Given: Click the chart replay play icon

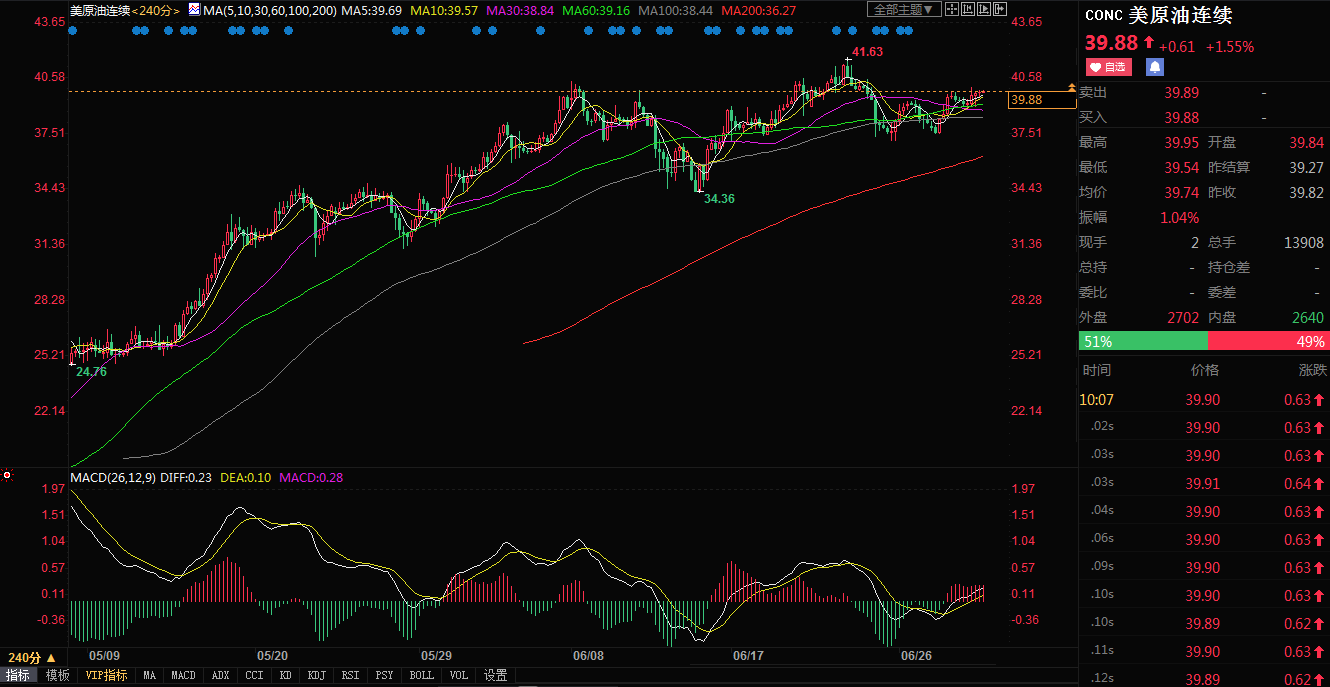Looking at the screenshot, I should [x=984, y=10].
